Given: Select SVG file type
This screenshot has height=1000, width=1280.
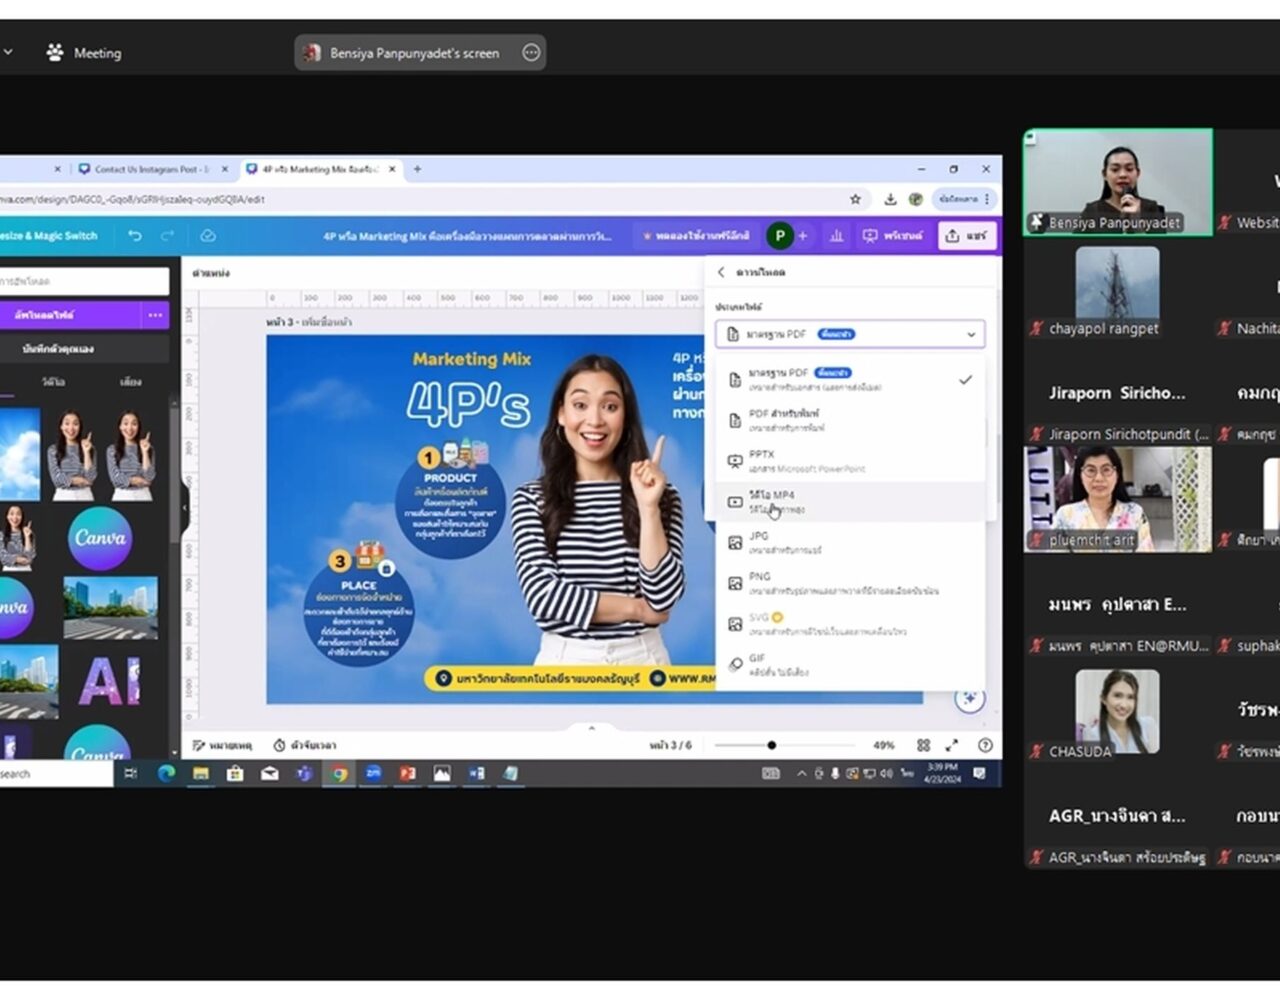Looking at the screenshot, I should click(850, 624).
